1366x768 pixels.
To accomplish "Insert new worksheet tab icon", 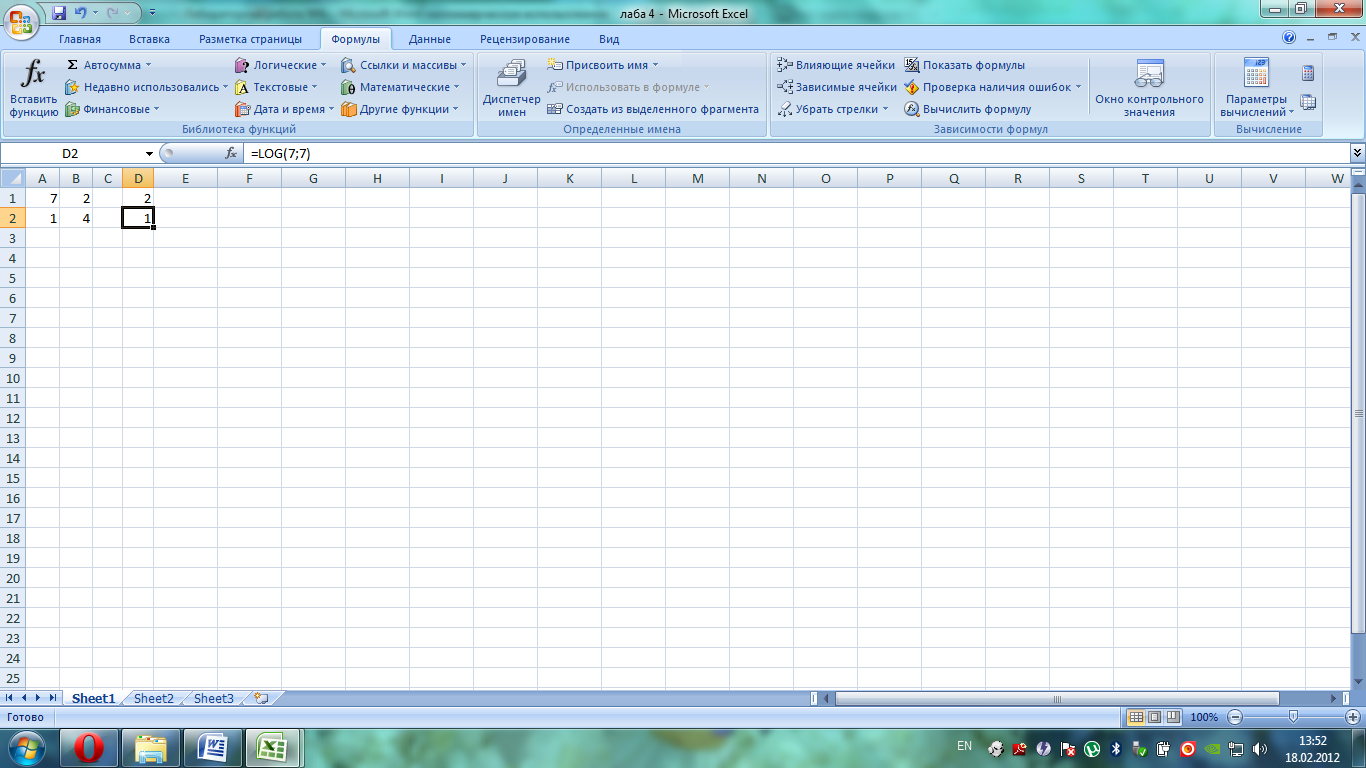I will coord(261,699).
